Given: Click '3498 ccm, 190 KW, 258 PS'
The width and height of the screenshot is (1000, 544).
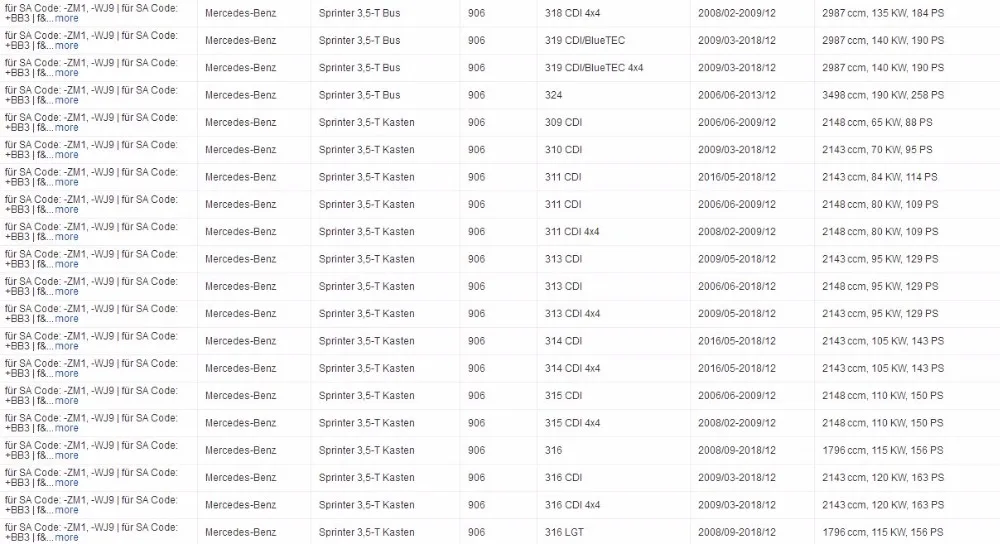Looking at the screenshot, I should pyautogui.click(x=883, y=95).
